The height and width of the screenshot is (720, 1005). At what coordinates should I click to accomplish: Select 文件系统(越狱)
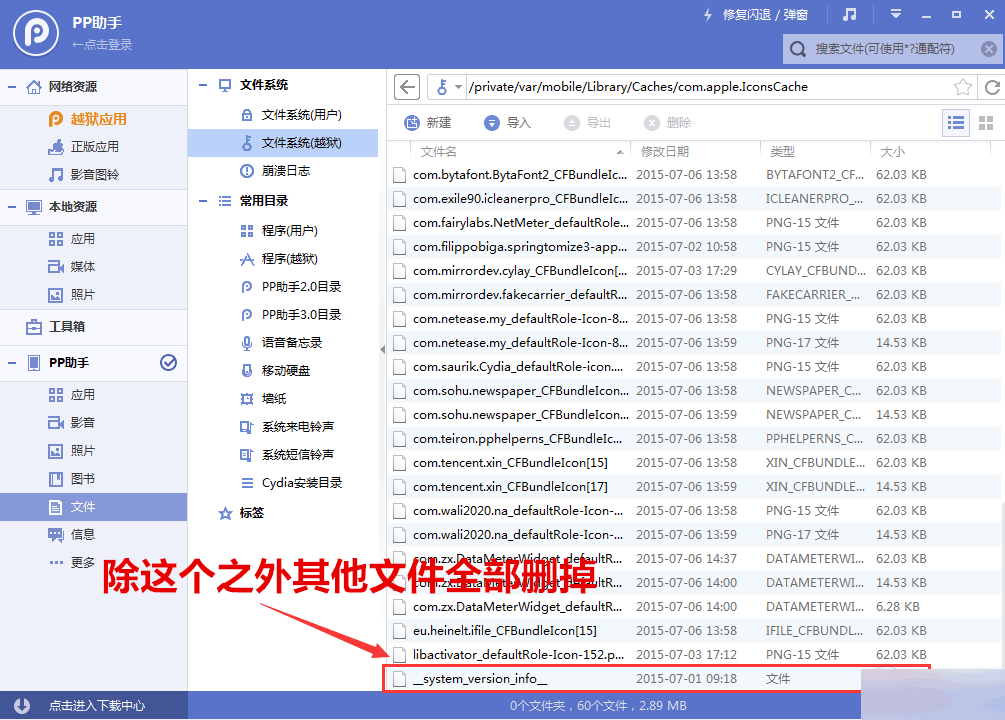[283, 143]
